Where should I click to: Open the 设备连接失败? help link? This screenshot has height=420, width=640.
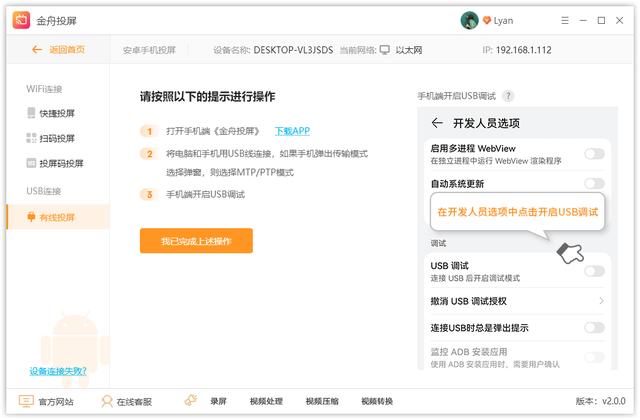pyautogui.click(x=58, y=371)
